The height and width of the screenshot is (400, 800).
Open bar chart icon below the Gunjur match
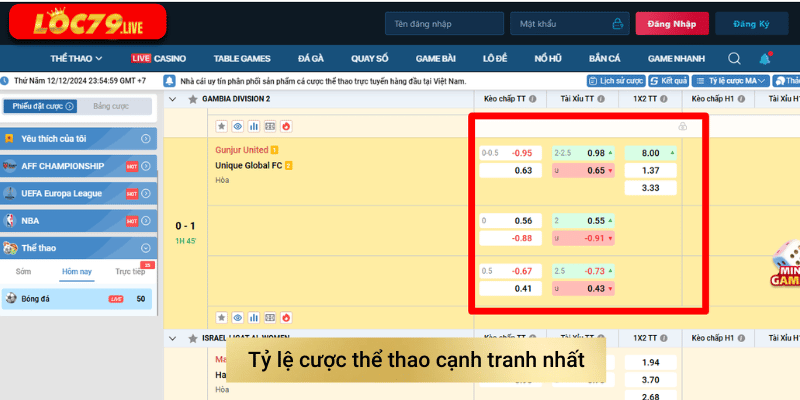(x=254, y=317)
